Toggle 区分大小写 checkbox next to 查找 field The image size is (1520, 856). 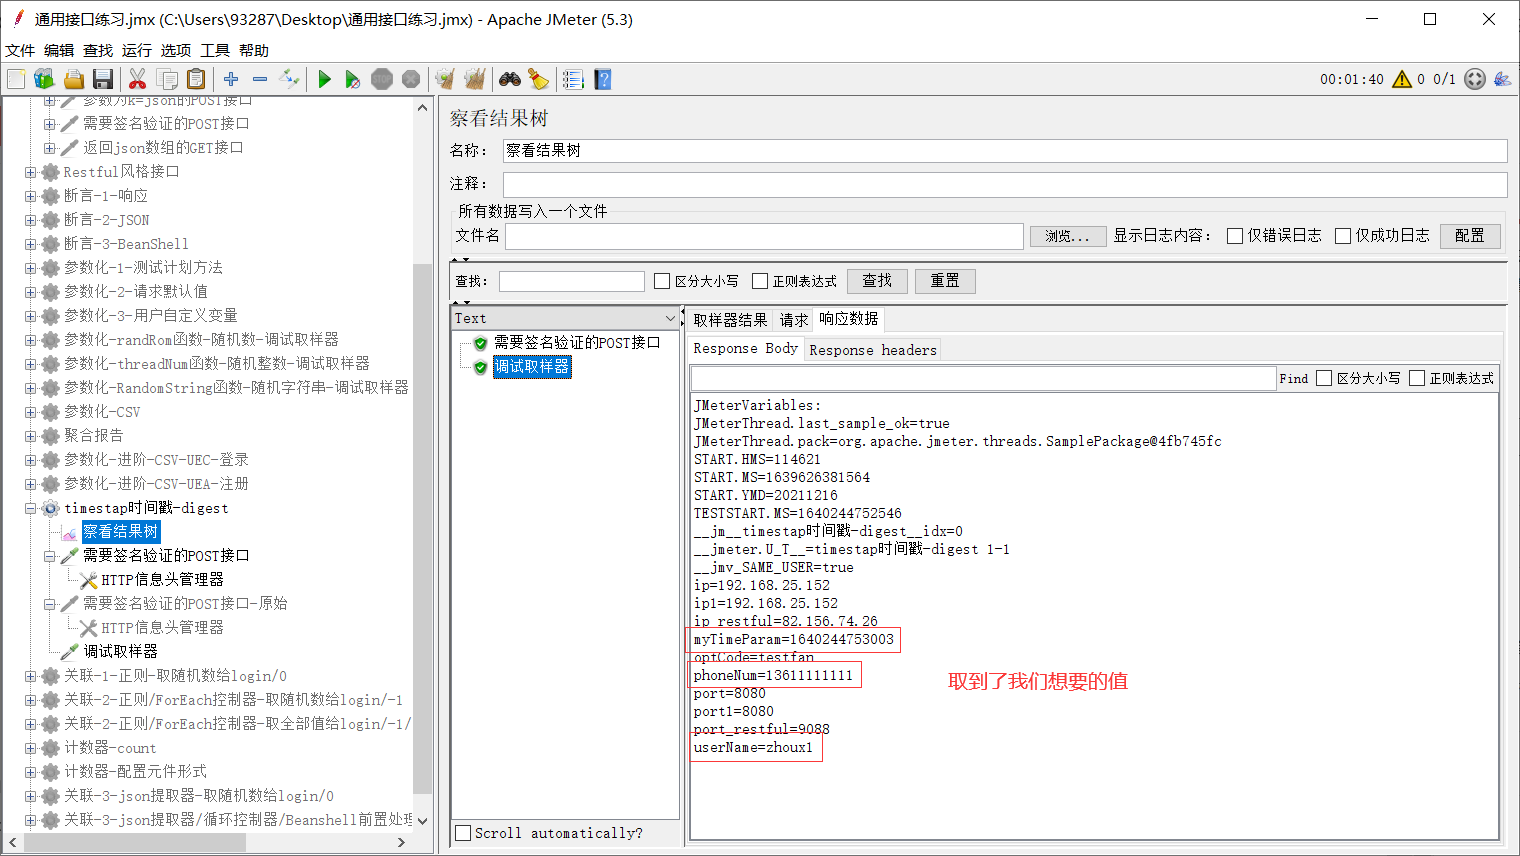click(x=662, y=281)
